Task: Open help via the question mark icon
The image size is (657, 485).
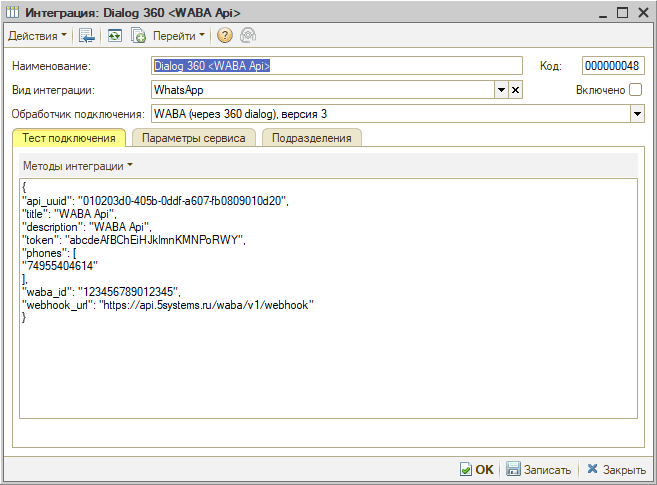Action: 224,36
